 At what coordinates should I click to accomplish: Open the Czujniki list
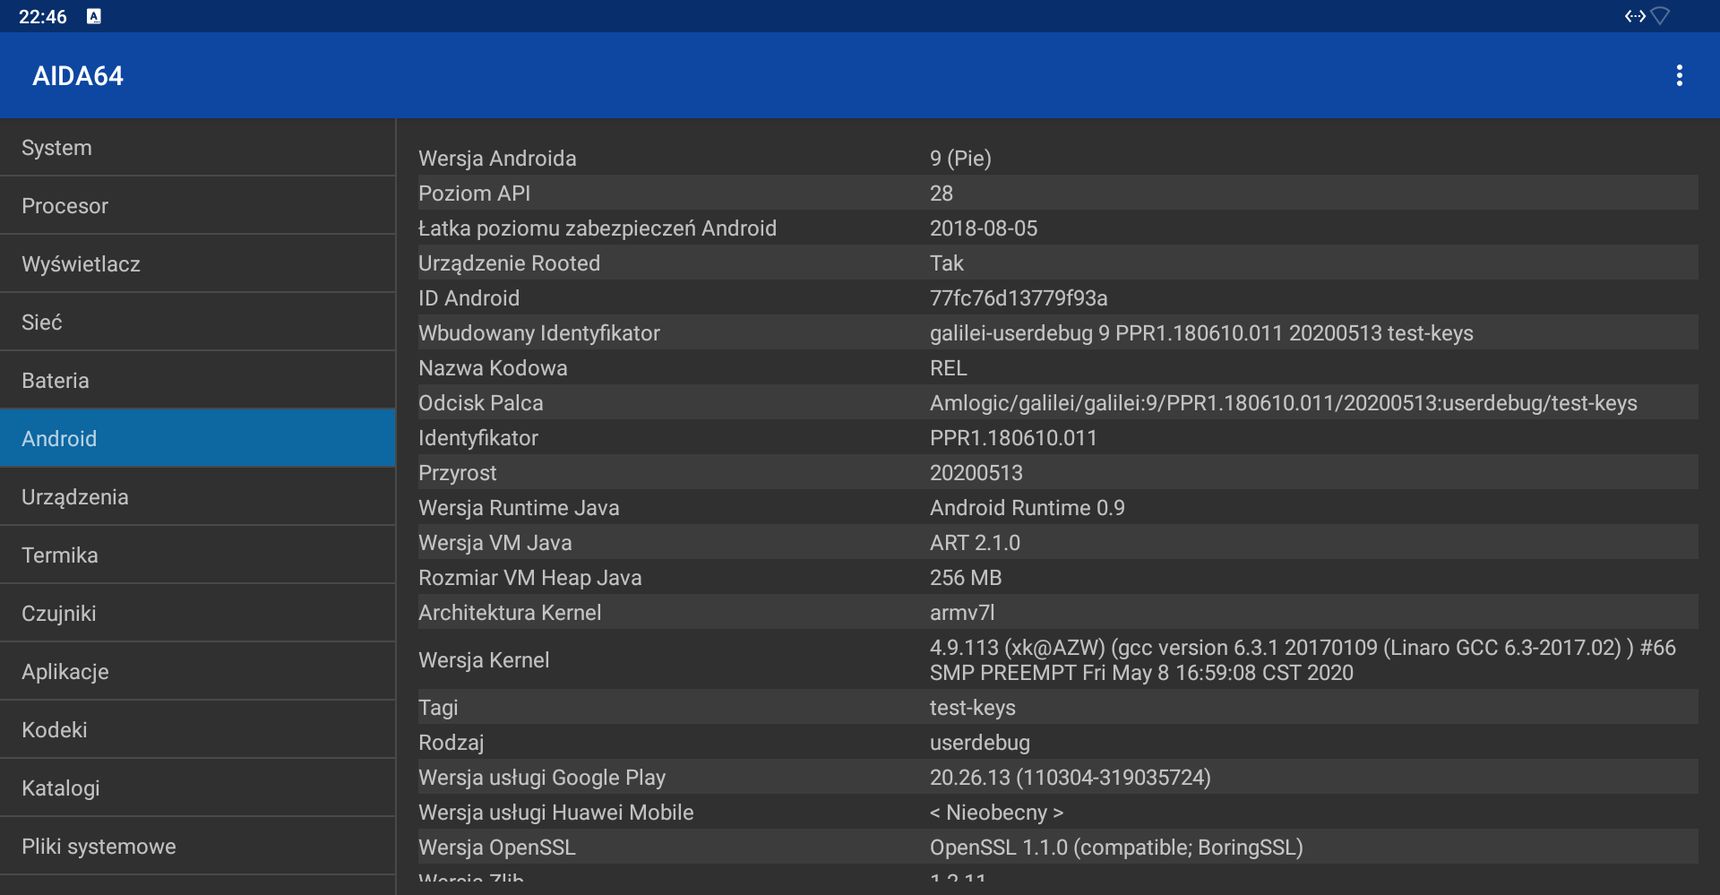[198, 613]
